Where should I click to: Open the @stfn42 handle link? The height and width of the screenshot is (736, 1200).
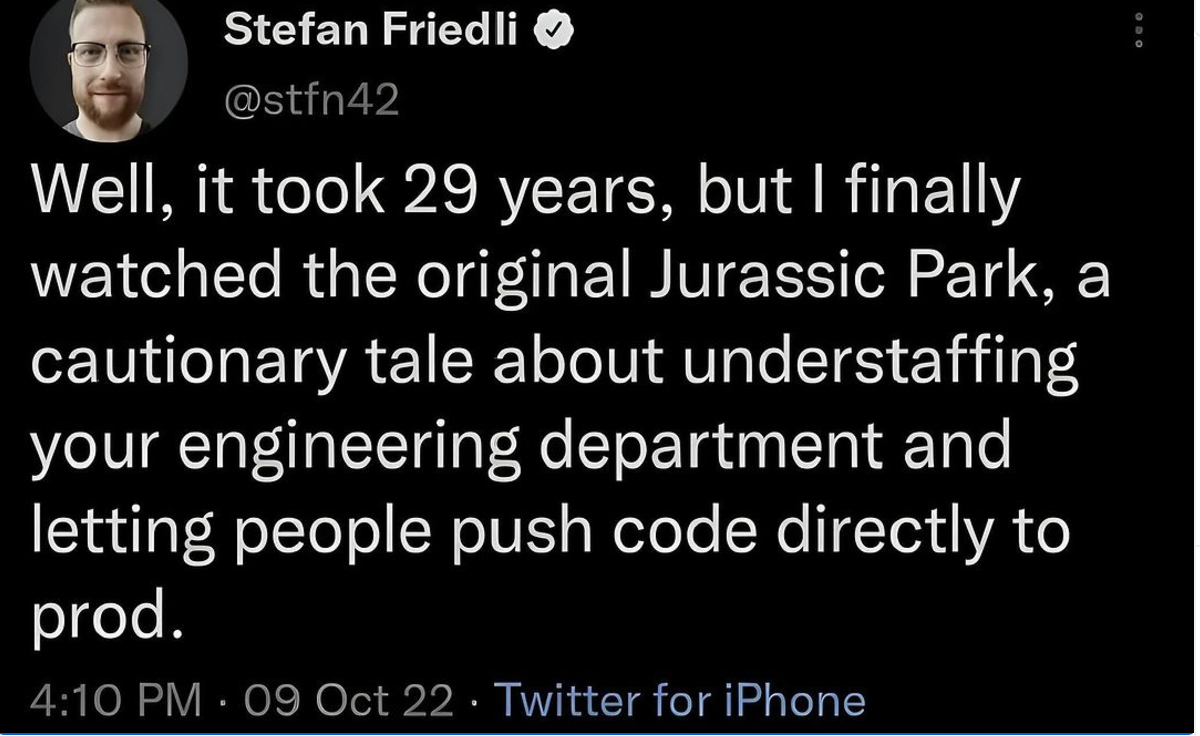coord(312,100)
